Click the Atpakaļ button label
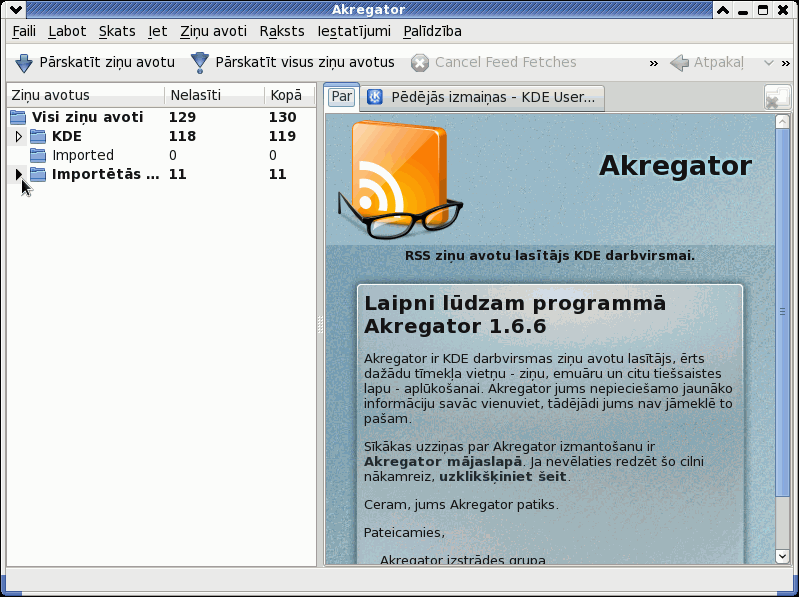Screen dimensions: 799x597 click(x=718, y=63)
